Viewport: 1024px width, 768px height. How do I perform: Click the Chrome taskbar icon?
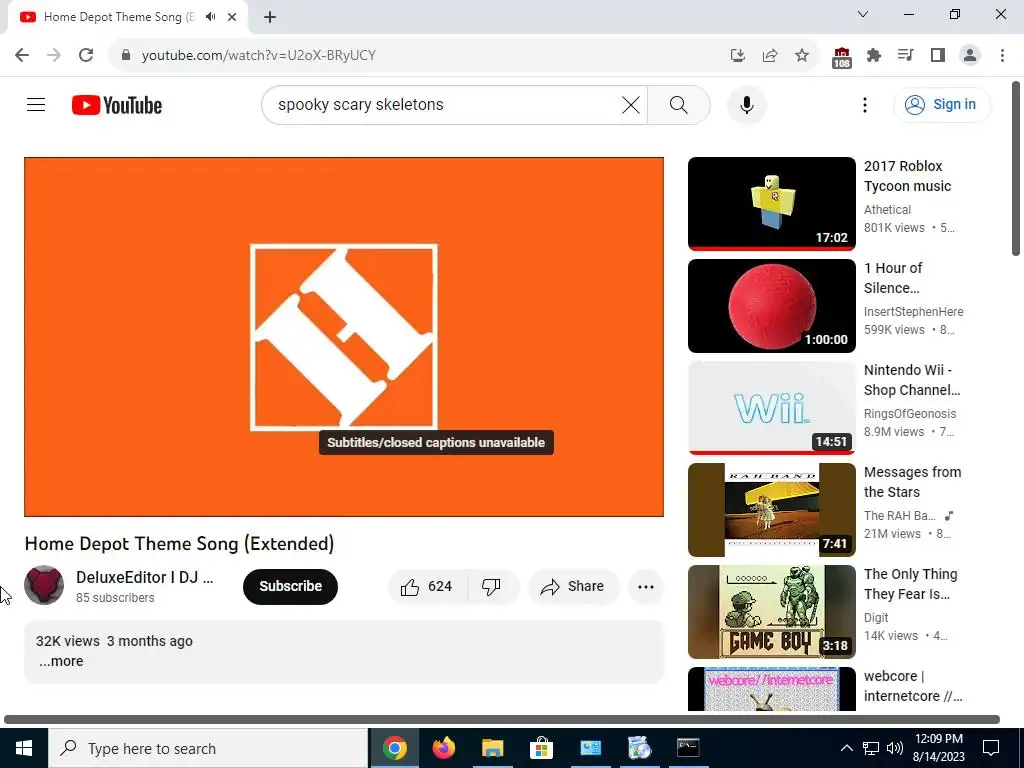394,748
